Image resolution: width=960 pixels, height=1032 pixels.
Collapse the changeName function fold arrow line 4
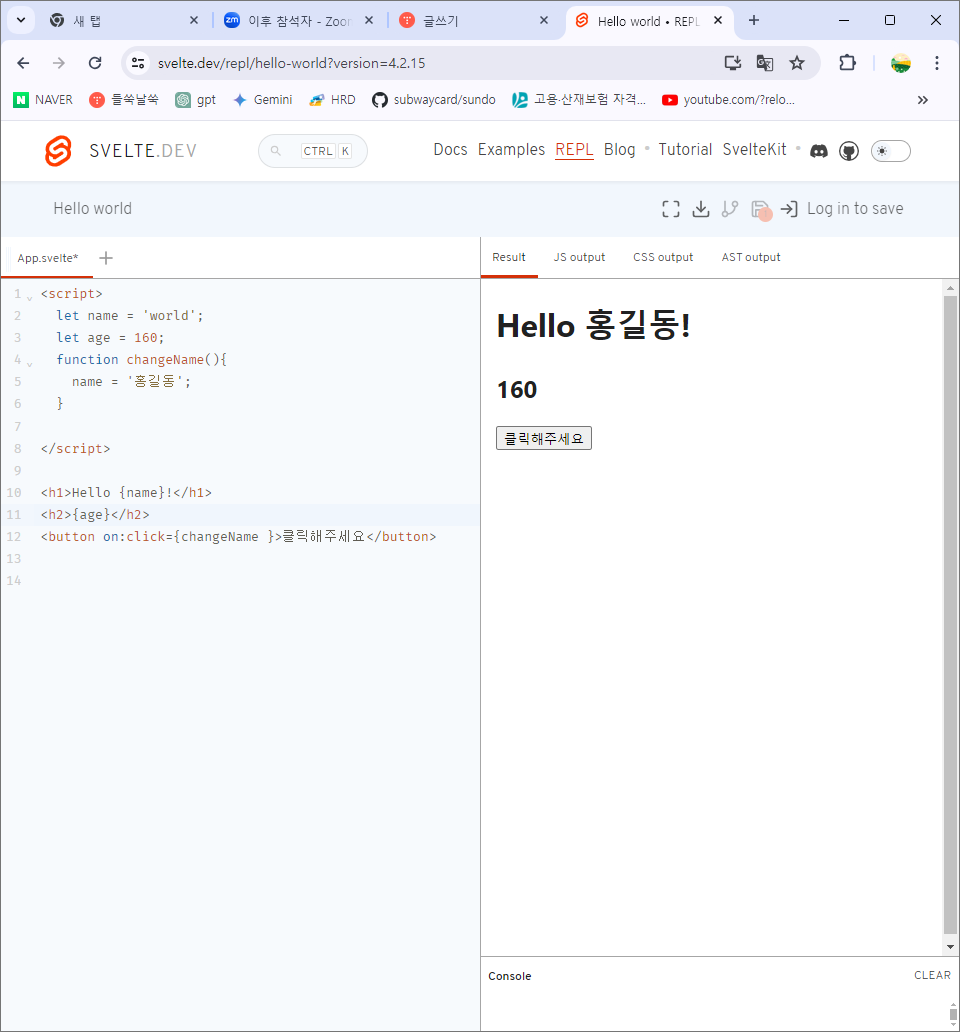(x=30, y=364)
